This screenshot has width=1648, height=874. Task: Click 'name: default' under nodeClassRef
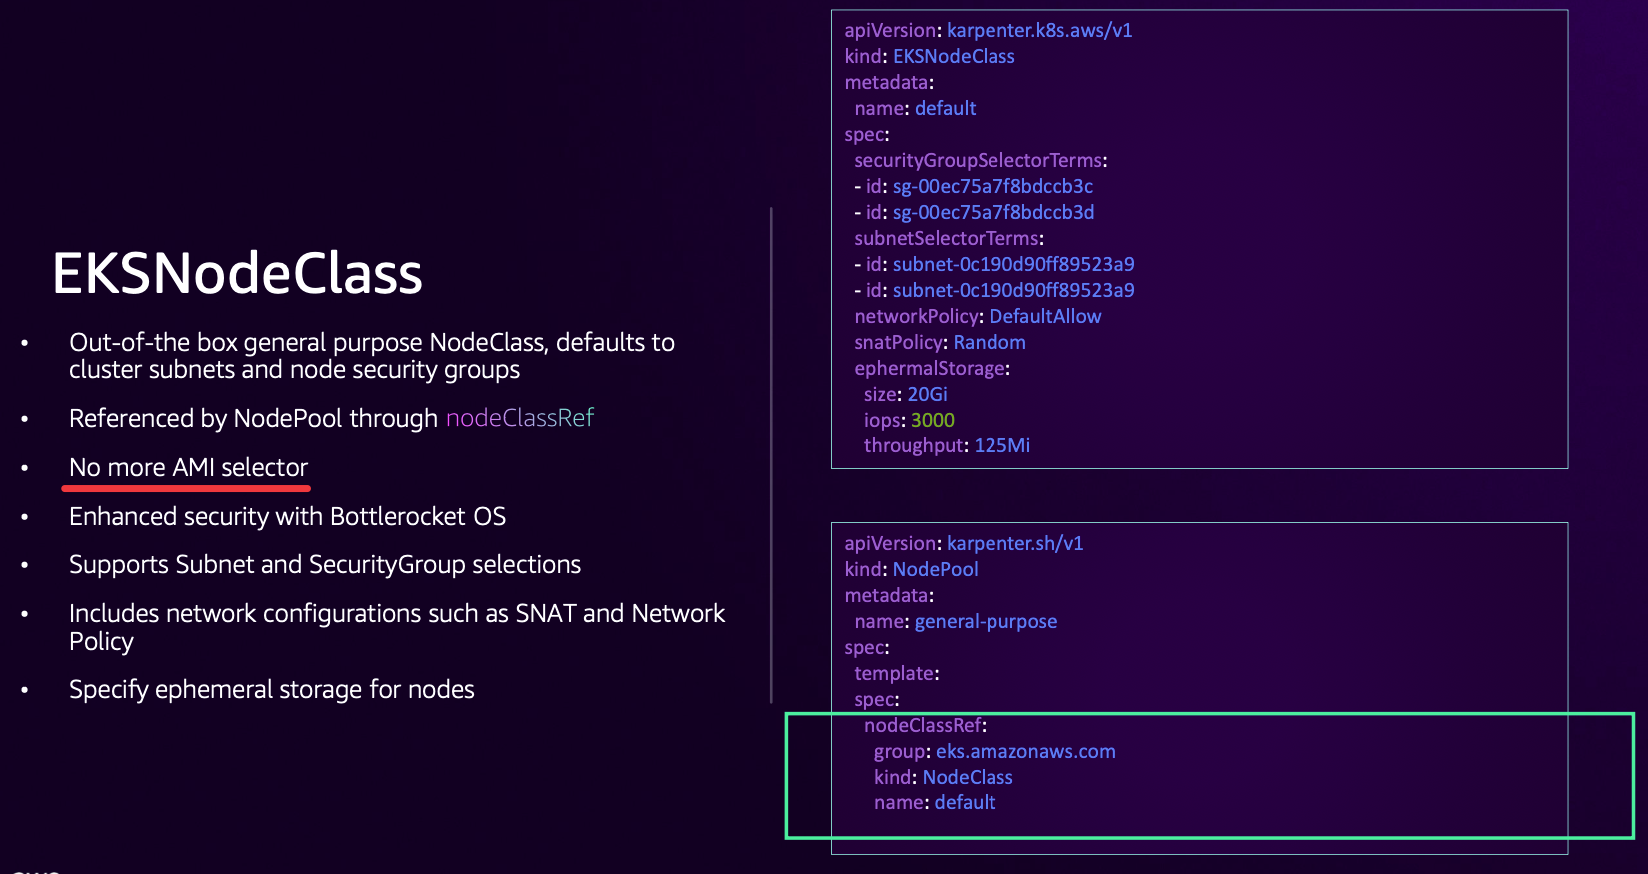point(934,803)
